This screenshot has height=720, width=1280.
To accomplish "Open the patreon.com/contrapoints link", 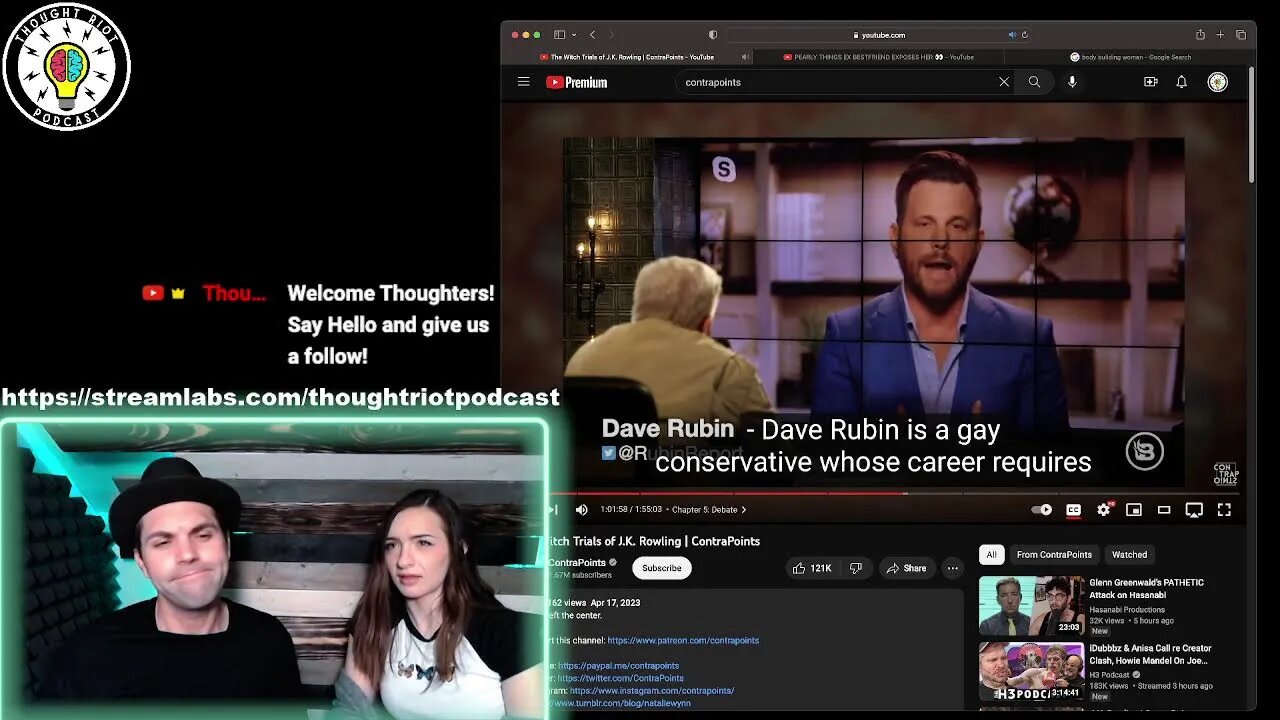I will tap(683, 640).
